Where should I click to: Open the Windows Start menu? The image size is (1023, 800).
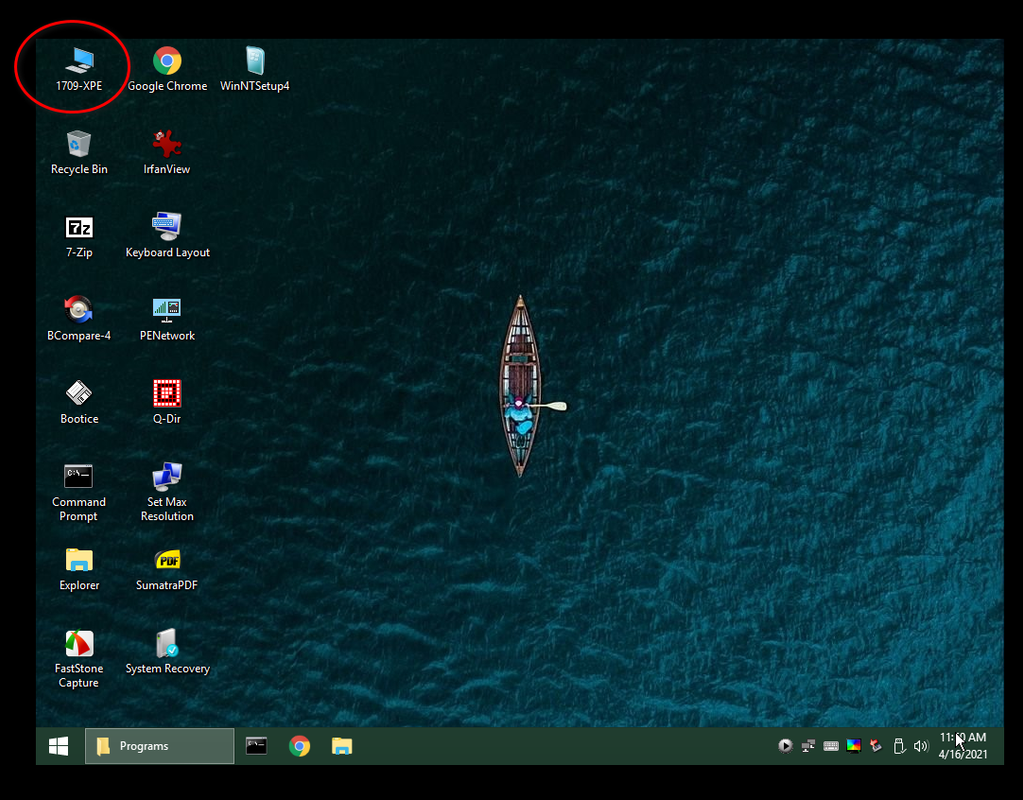[59, 746]
